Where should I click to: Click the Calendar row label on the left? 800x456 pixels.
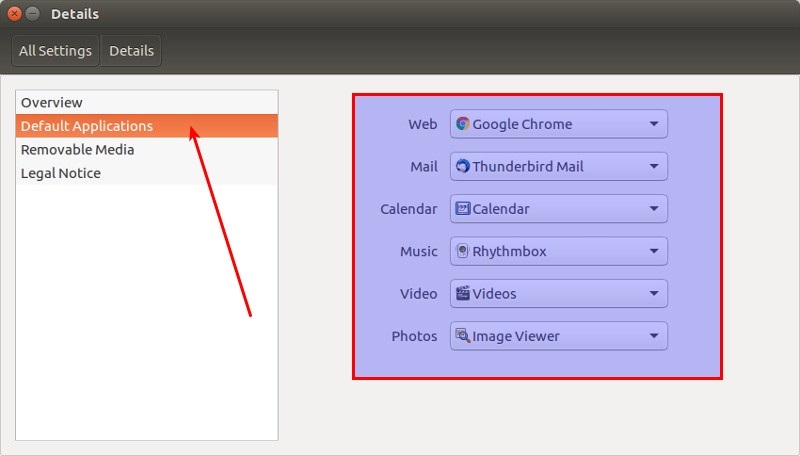coord(409,209)
